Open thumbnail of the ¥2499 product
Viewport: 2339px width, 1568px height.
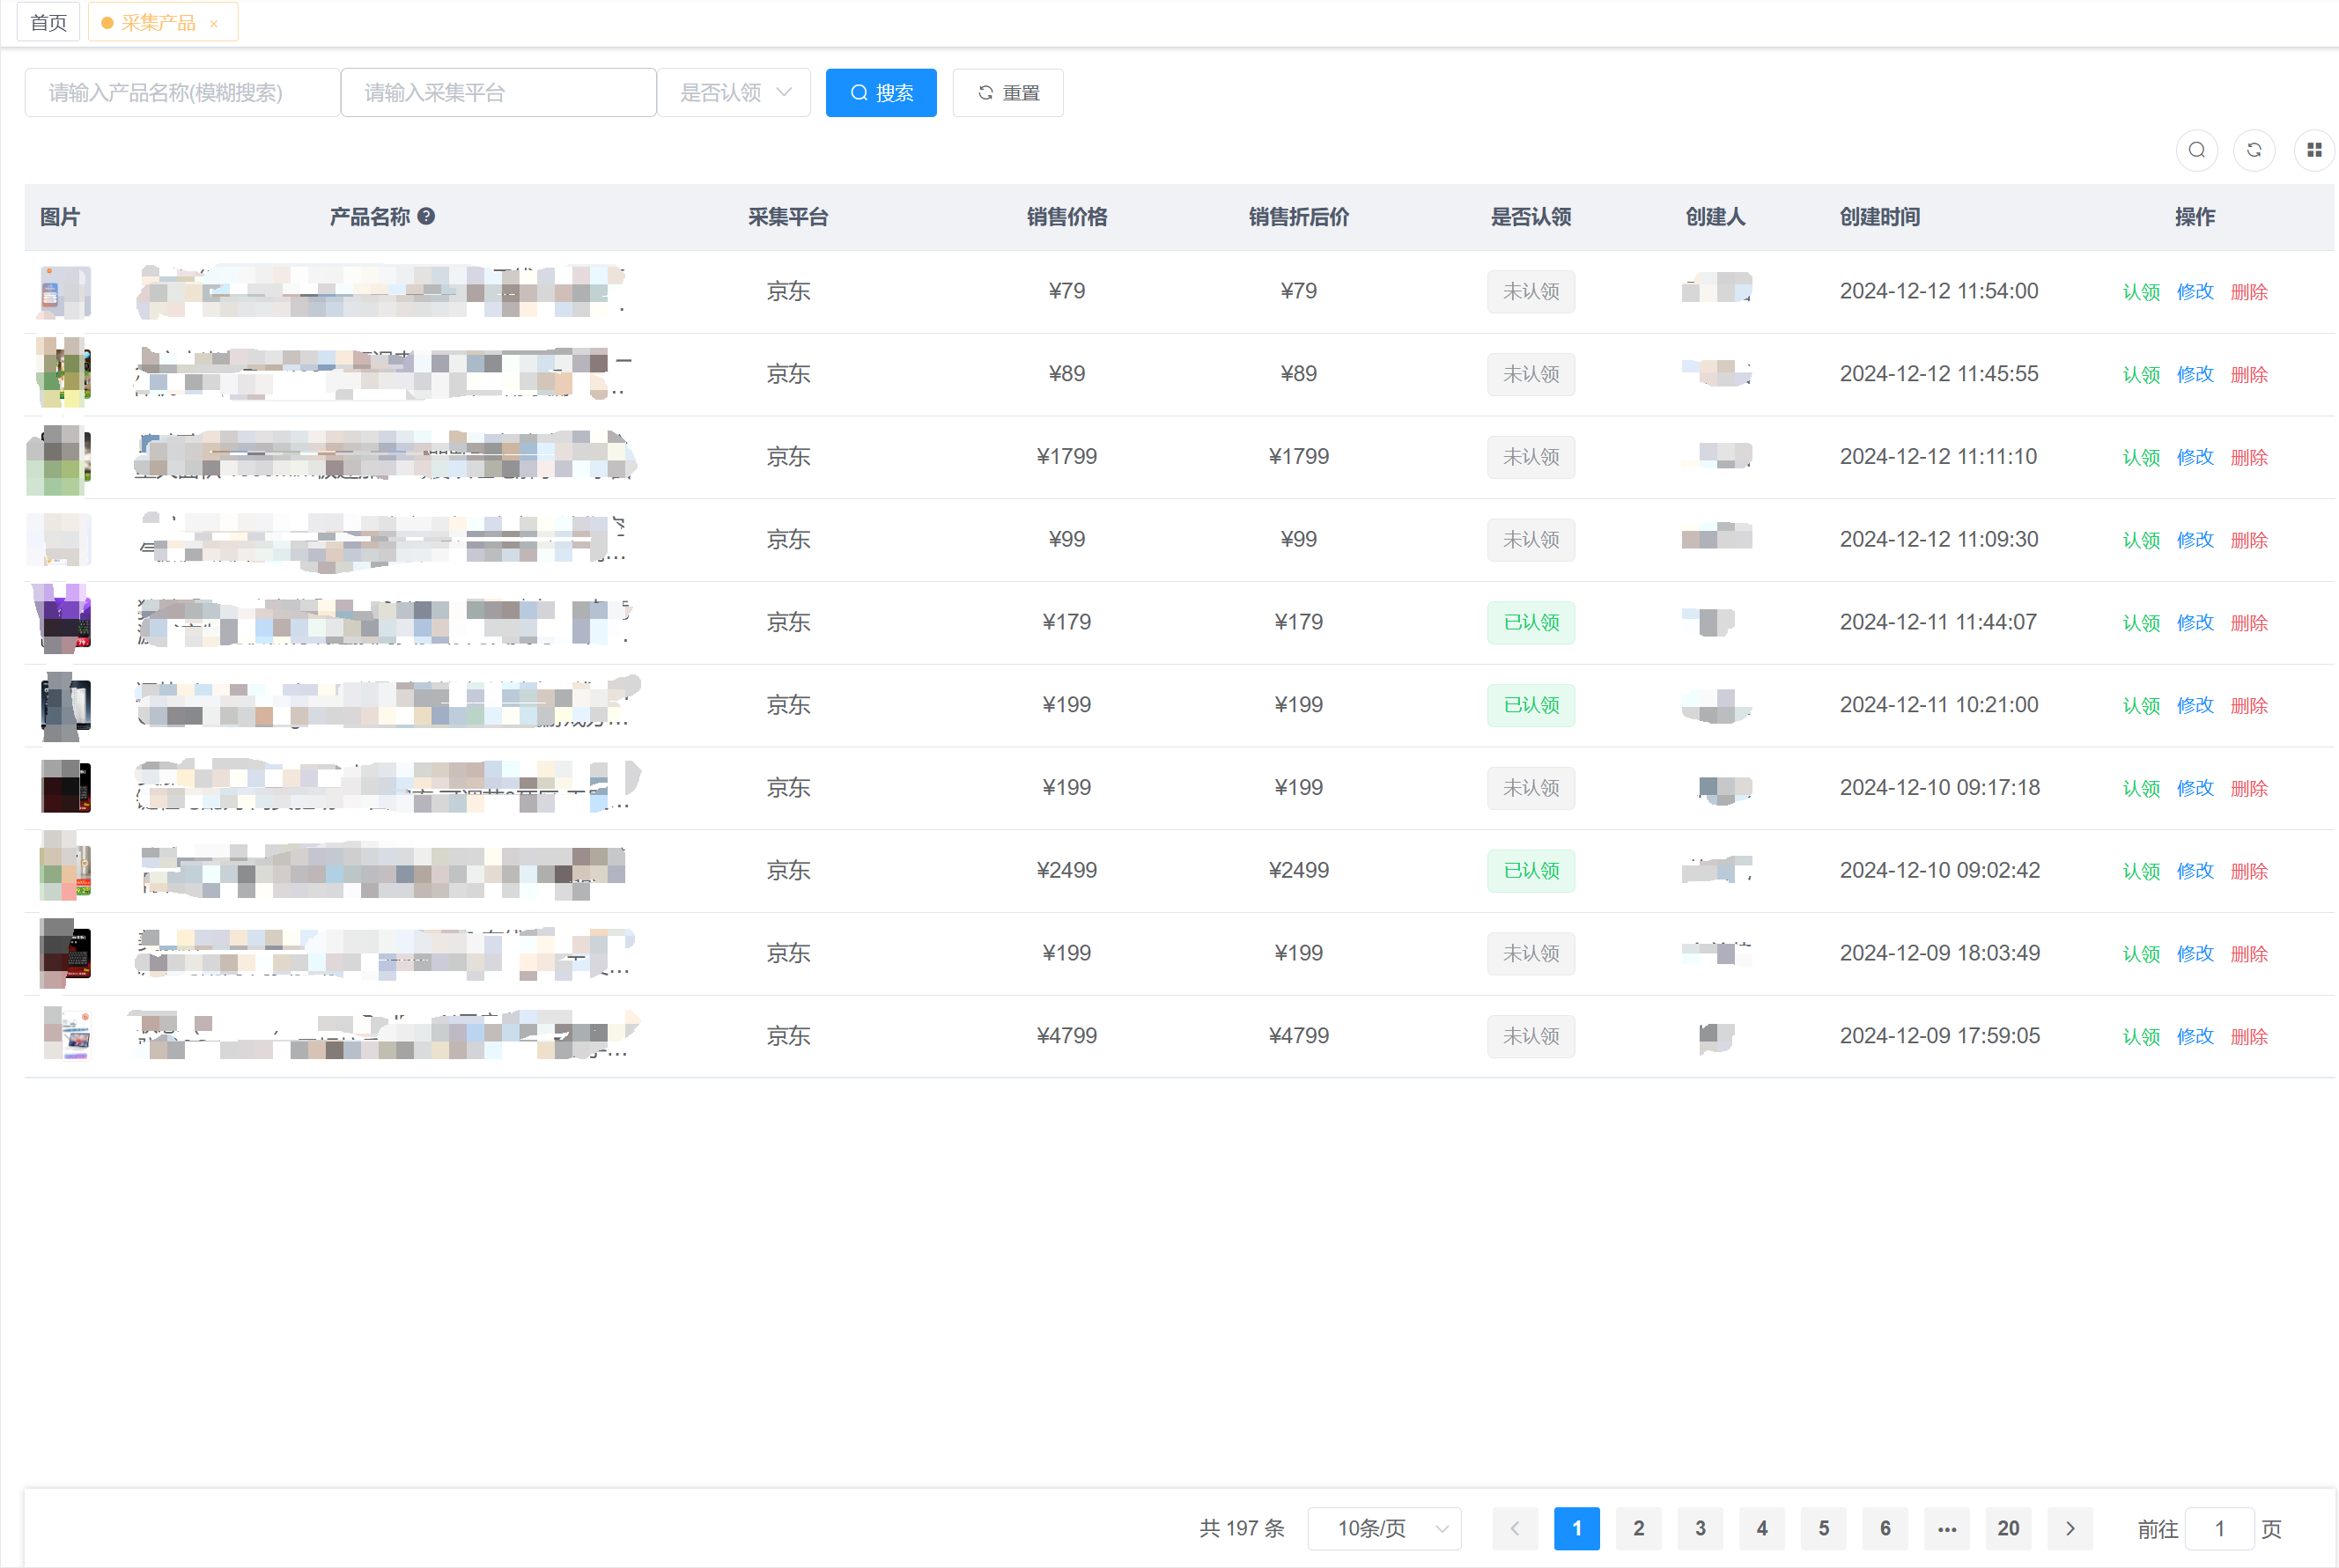64,870
